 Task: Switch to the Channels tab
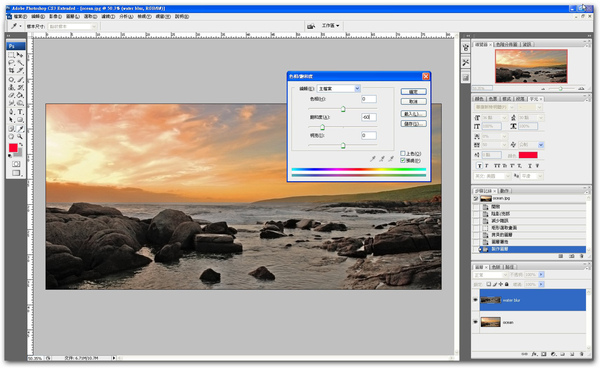496,267
